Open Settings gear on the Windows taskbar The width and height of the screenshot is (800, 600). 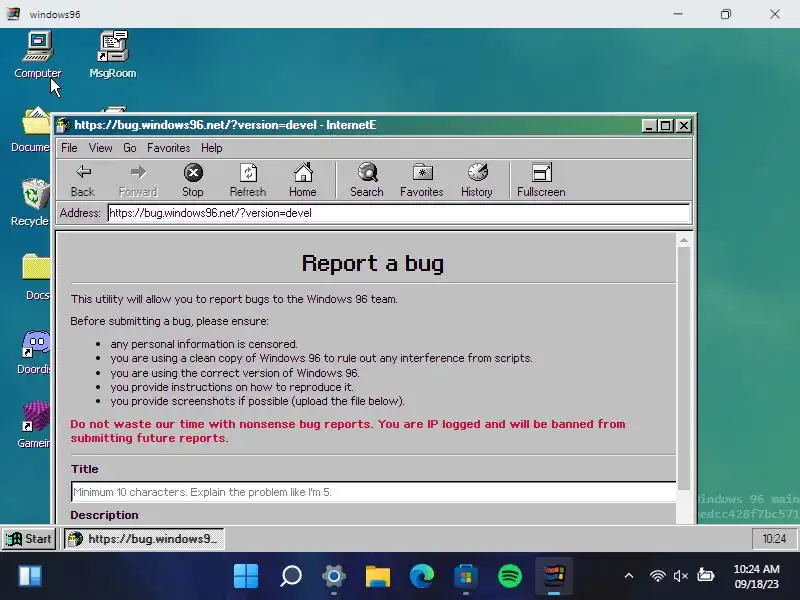tap(334, 576)
